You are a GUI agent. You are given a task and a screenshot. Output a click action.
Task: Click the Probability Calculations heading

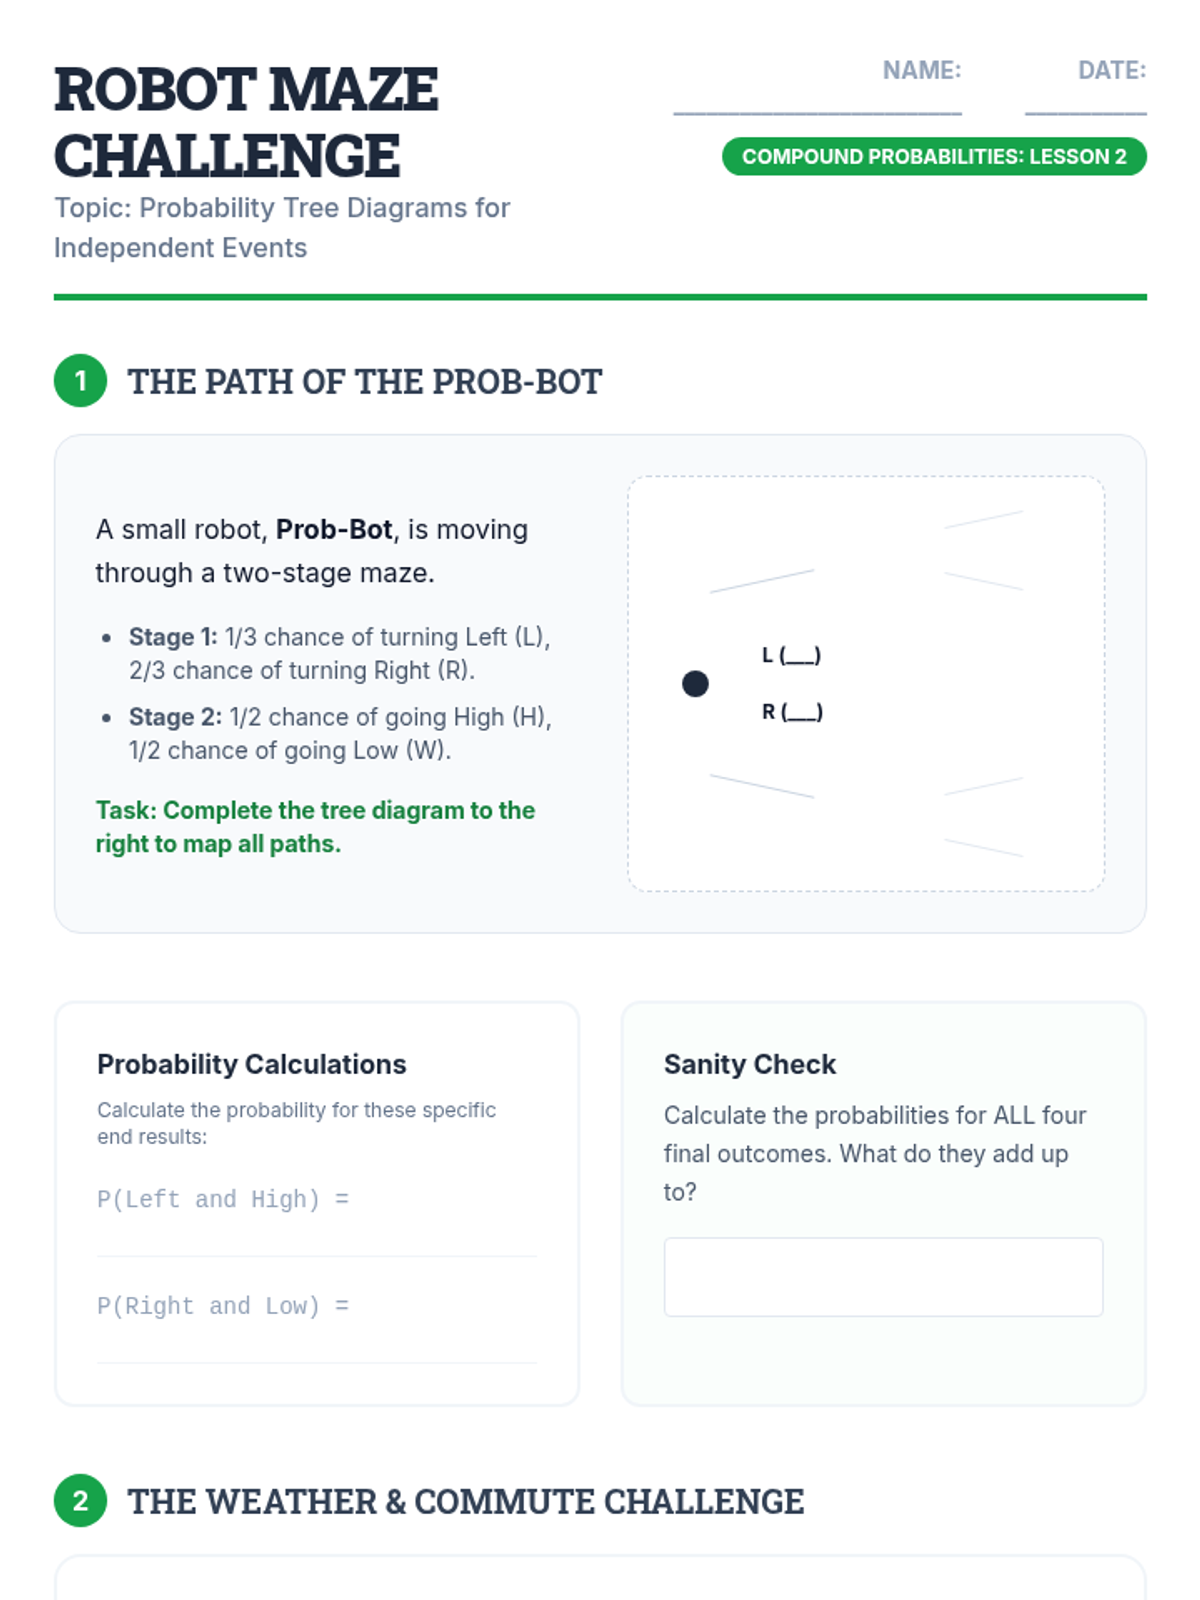pos(252,1064)
